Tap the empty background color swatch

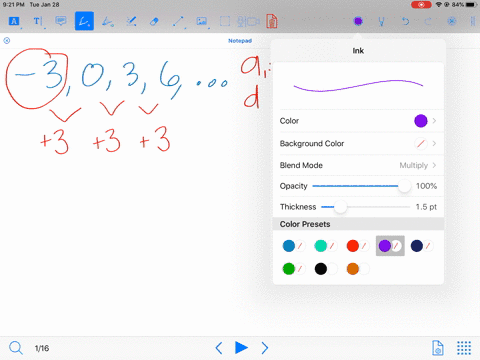421,144
